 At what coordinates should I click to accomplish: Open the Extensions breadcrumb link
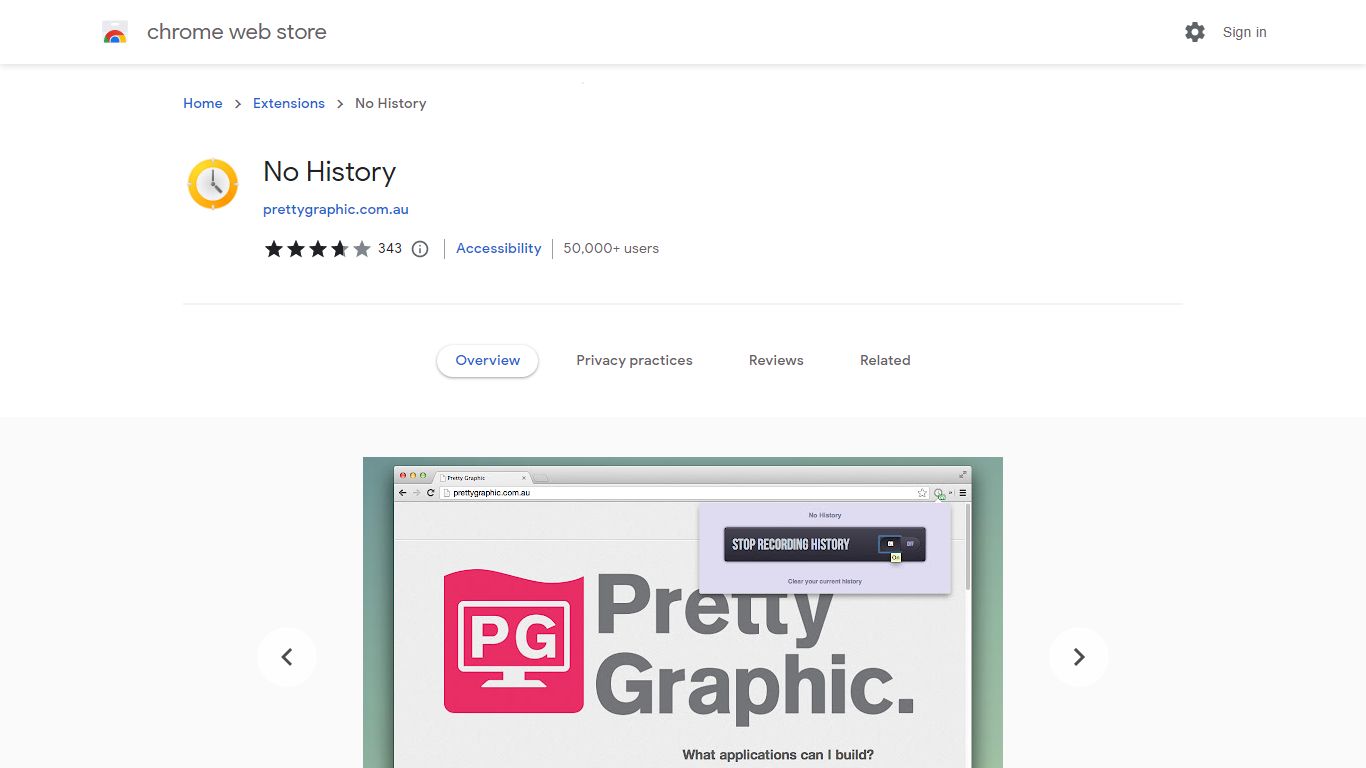289,103
